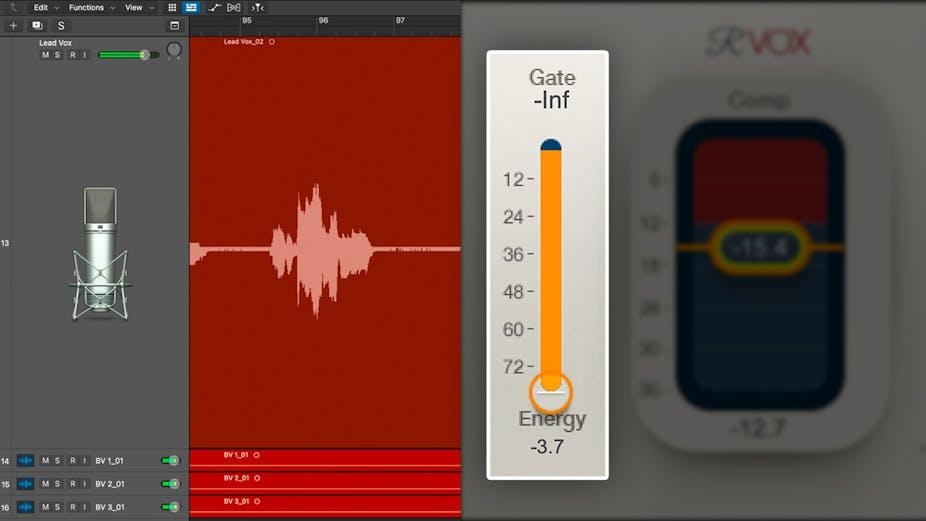This screenshot has height=521, width=926.
Task: Click the Duplicate Track icon
Action: coord(37,25)
